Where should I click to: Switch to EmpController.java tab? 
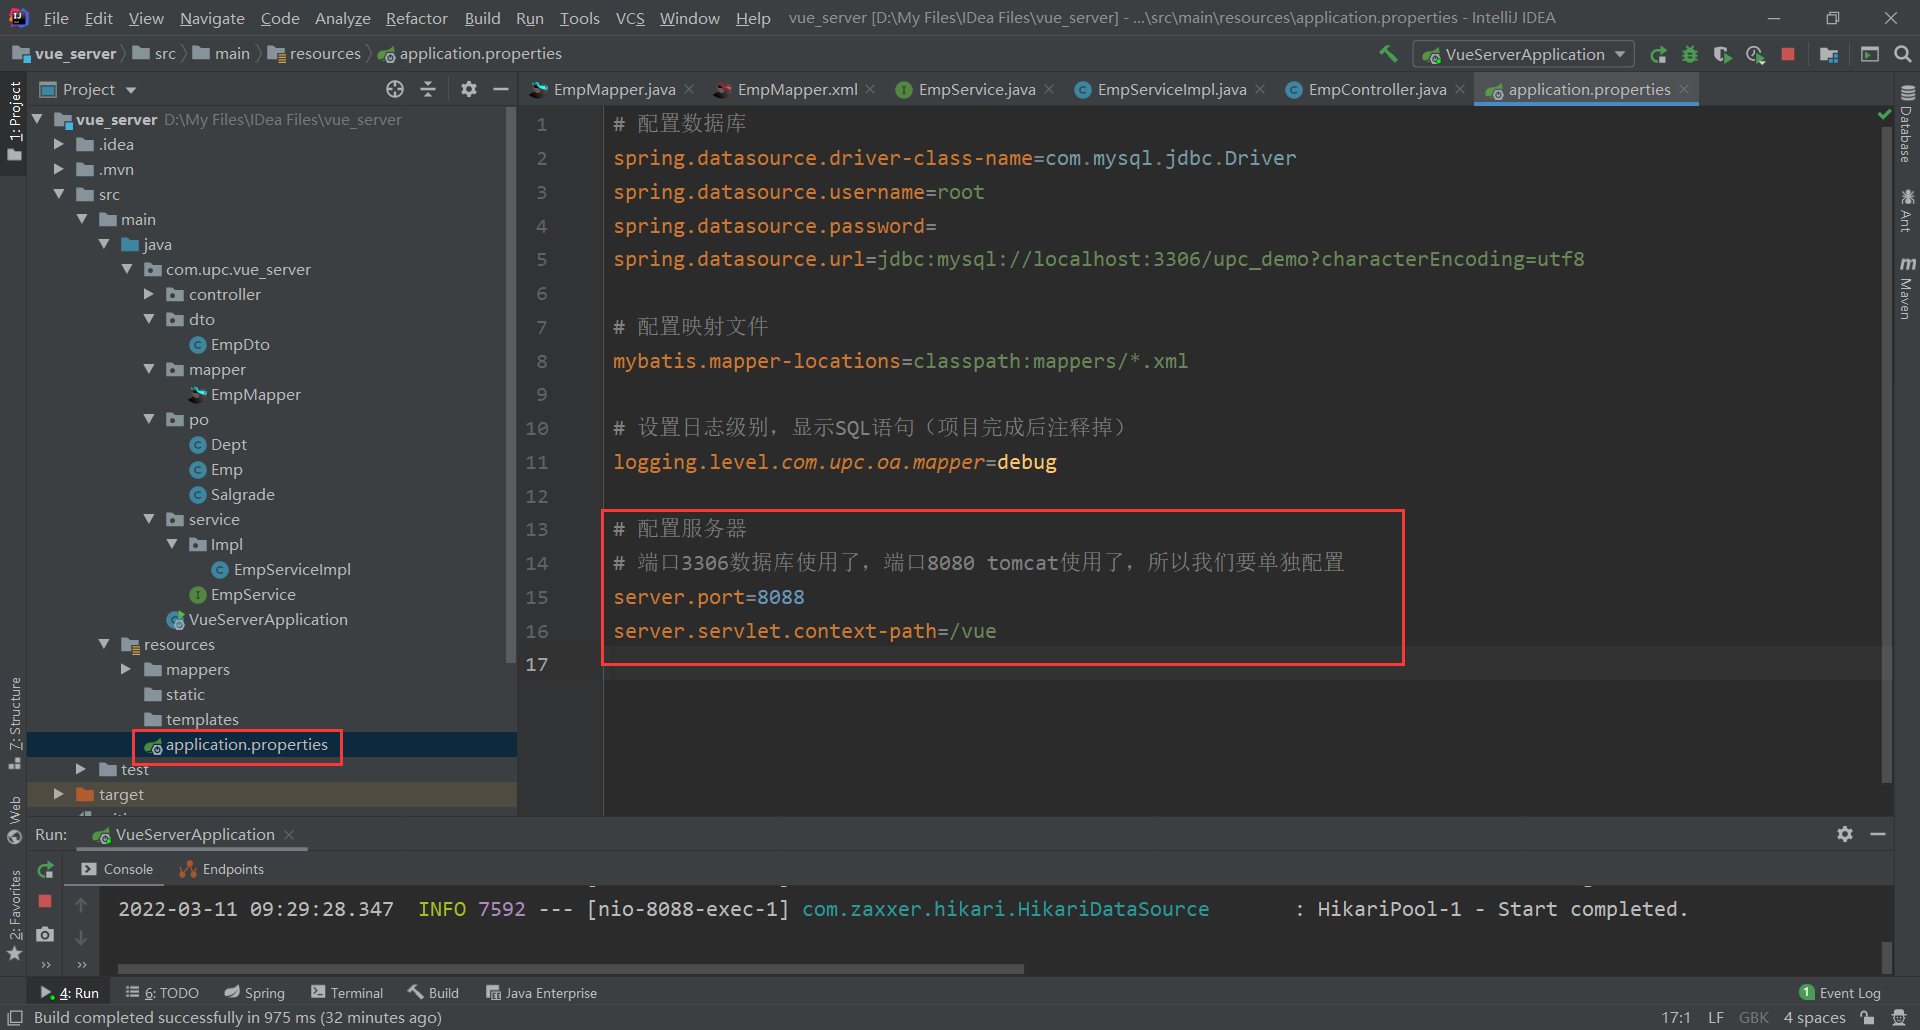tap(1377, 89)
